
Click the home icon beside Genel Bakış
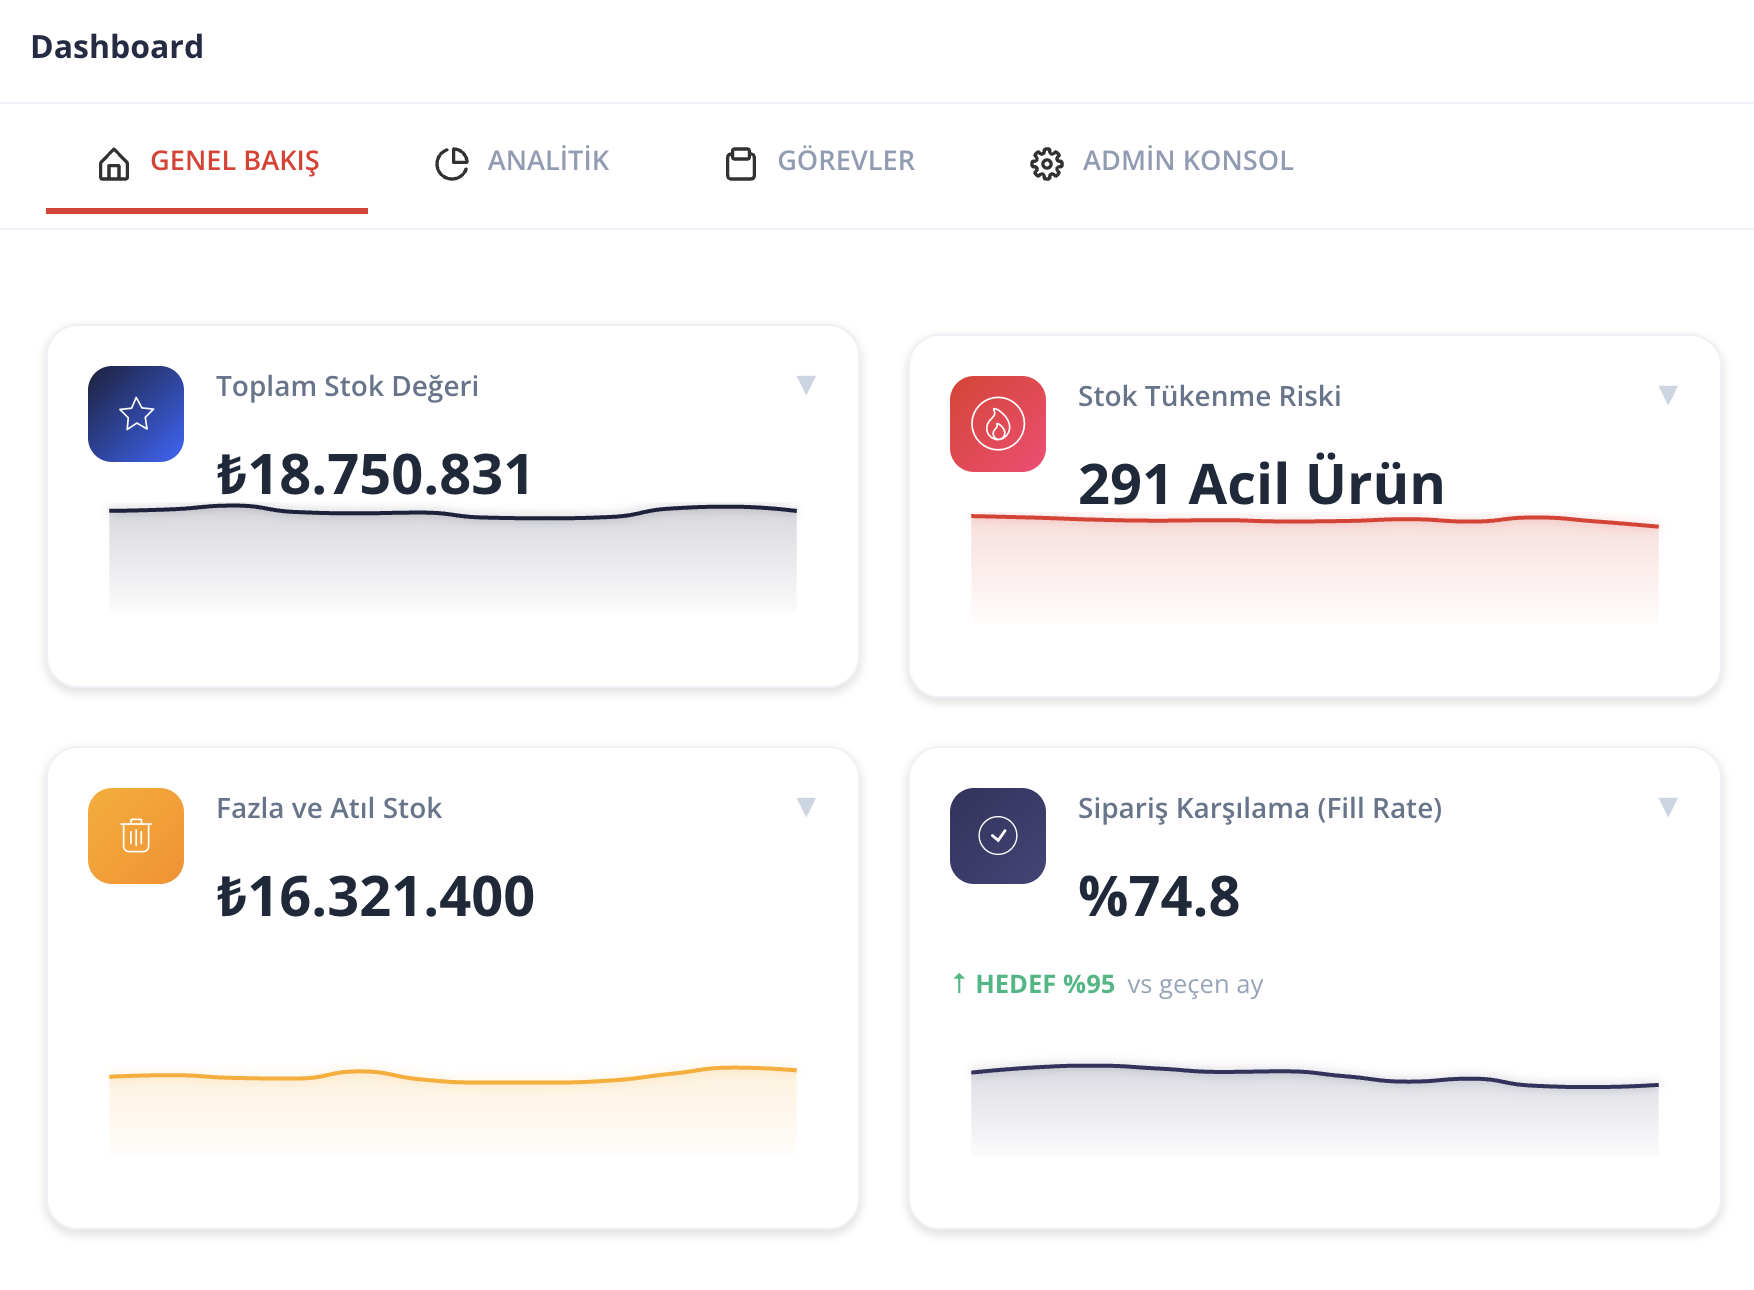(x=114, y=163)
